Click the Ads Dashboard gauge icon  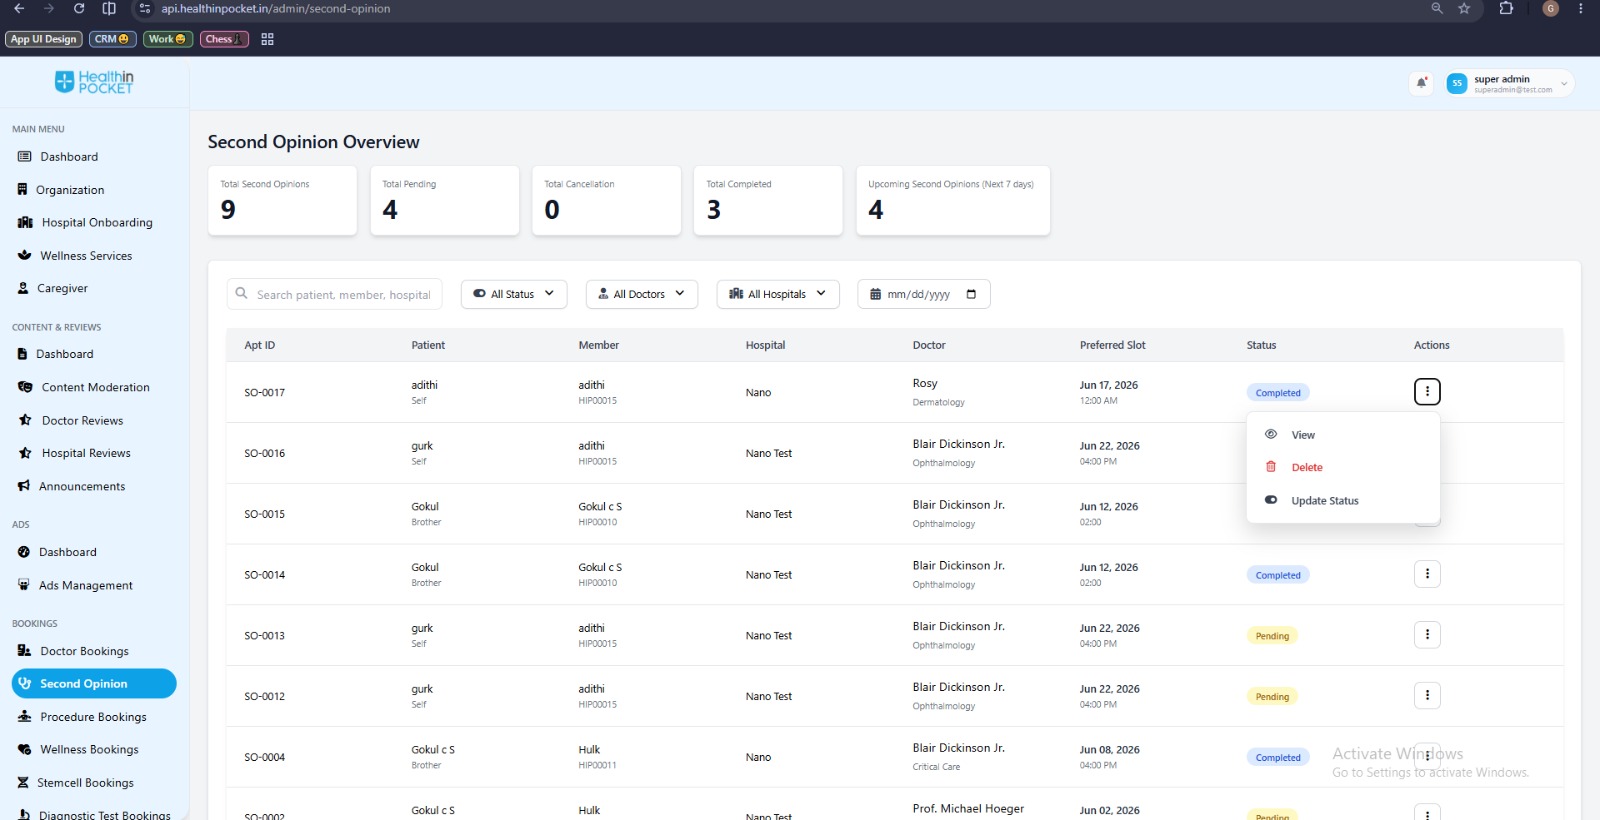(24, 552)
